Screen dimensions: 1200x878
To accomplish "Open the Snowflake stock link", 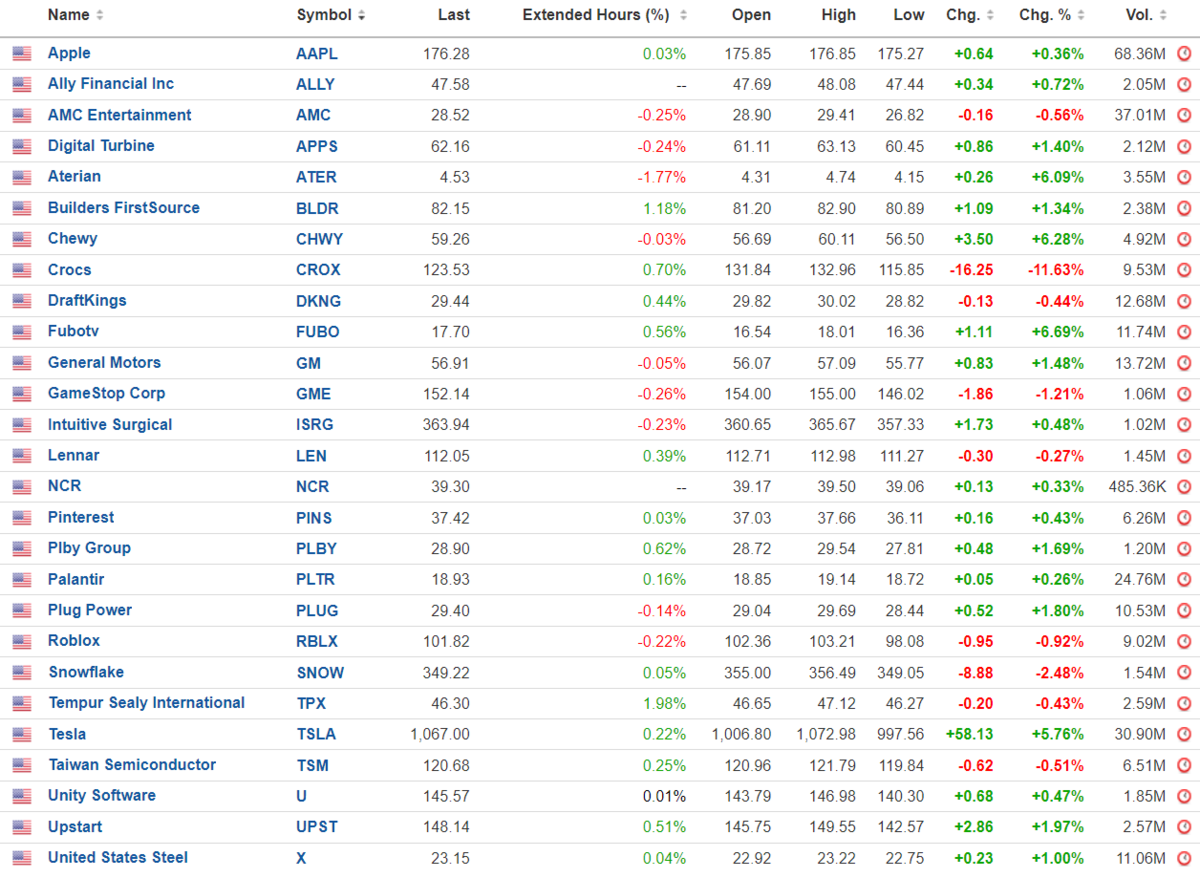I will (86, 672).
